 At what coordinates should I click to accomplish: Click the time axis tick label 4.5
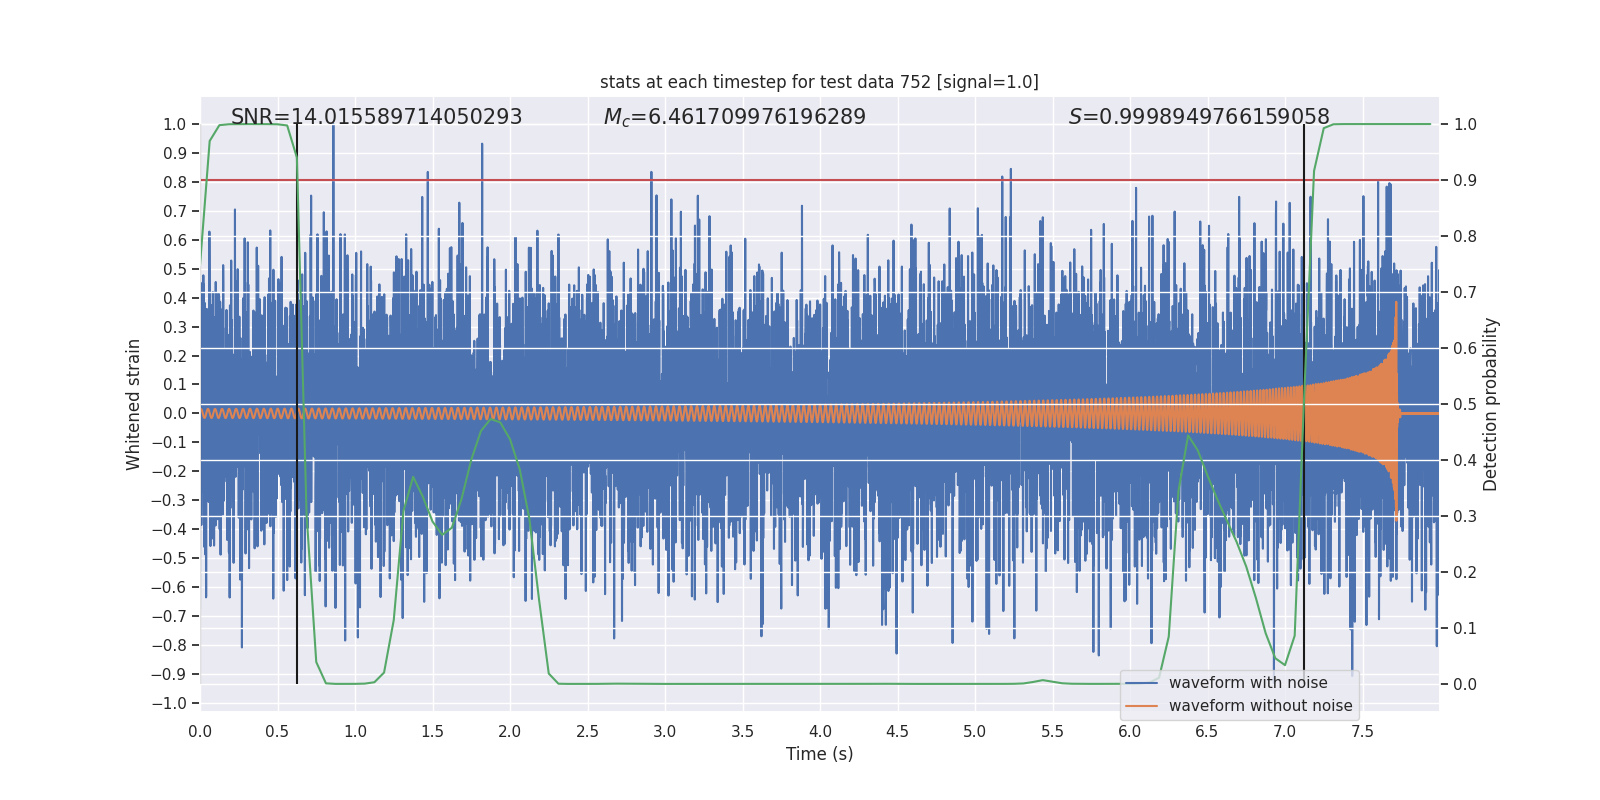897,732
